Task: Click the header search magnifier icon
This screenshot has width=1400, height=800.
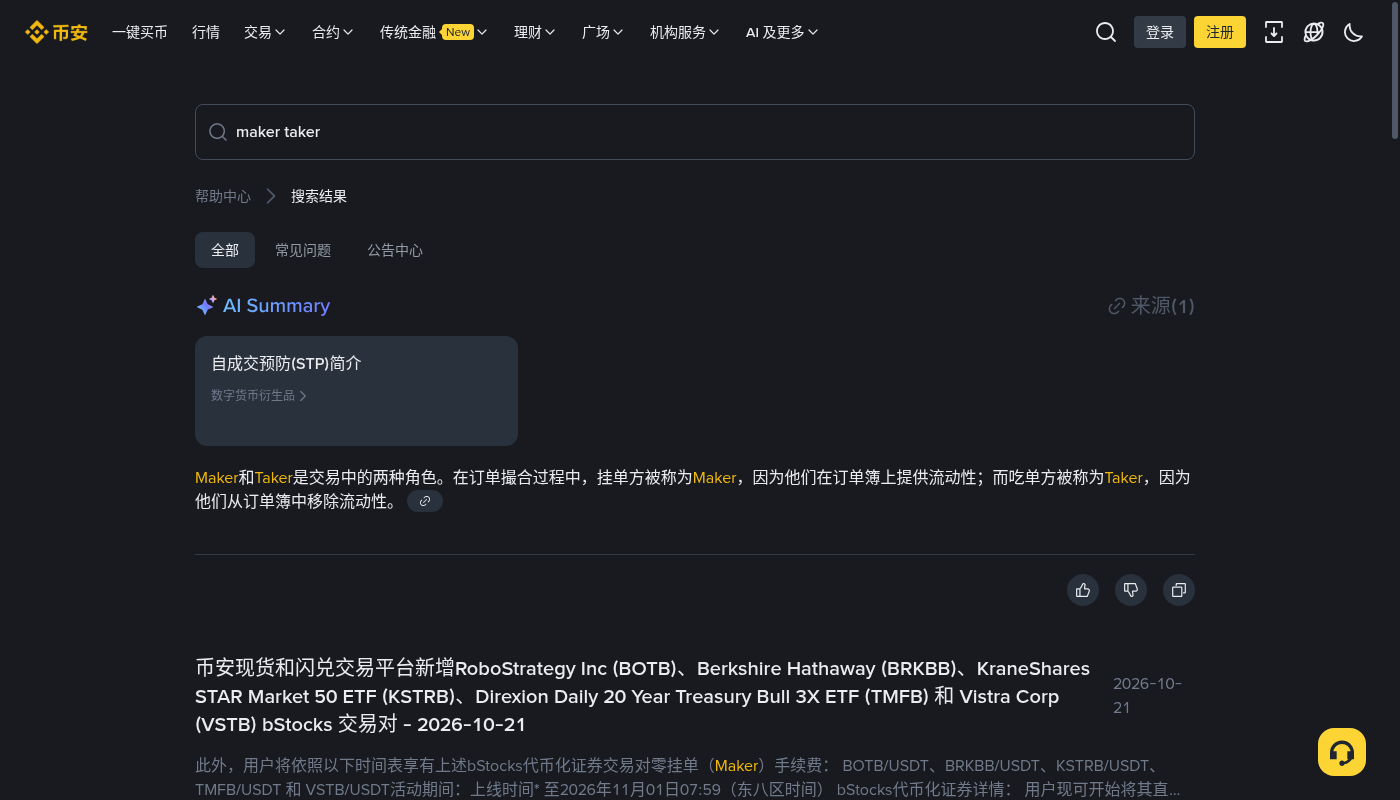Action: coord(1106,32)
